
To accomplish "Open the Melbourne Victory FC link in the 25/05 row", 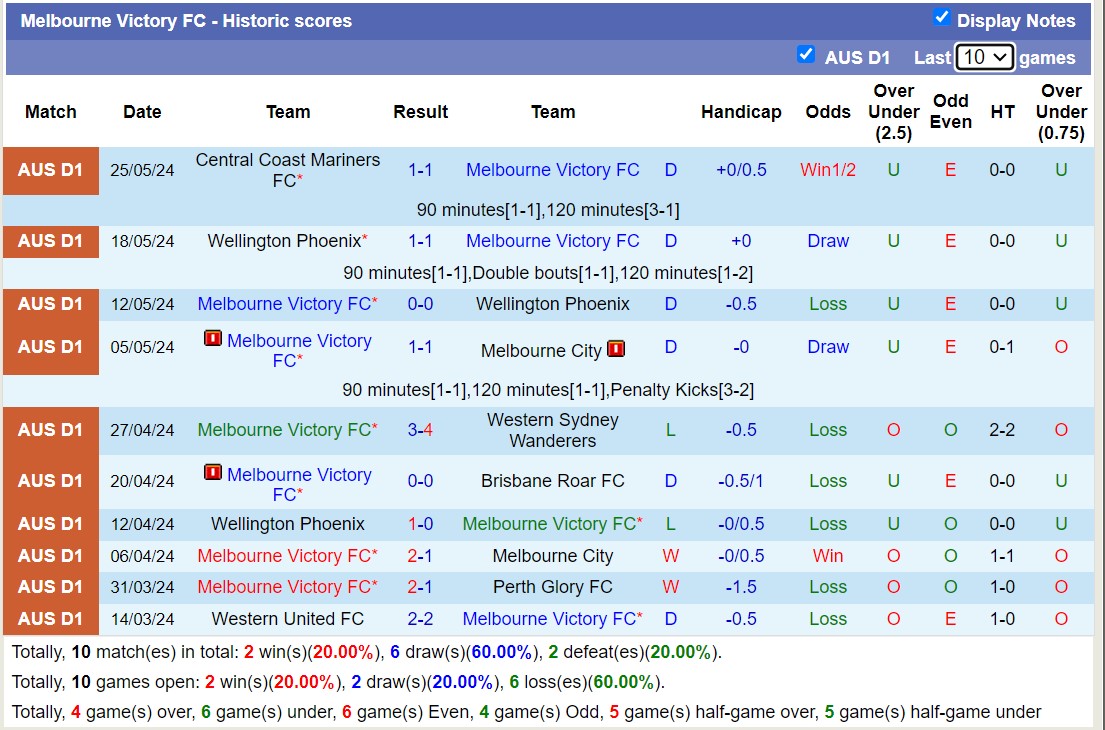I will pyautogui.click(x=552, y=170).
